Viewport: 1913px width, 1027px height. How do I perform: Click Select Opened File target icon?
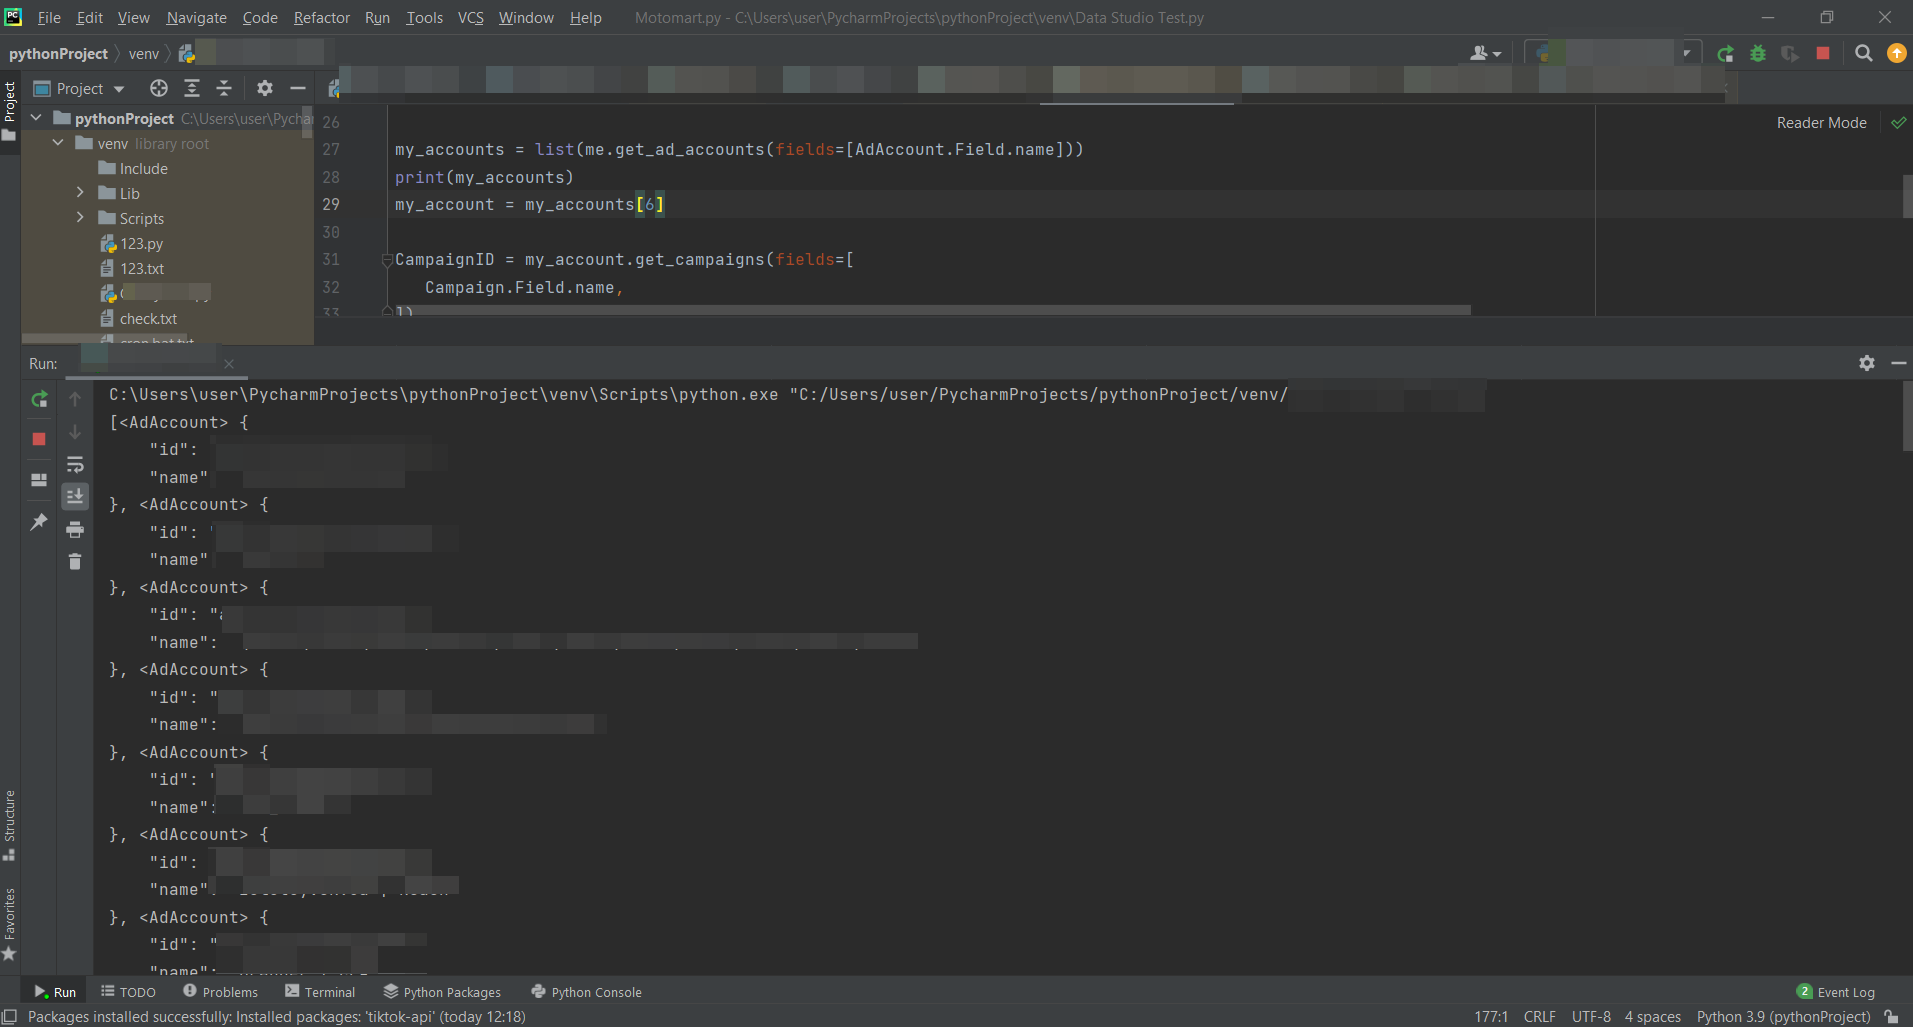pyautogui.click(x=159, y=89)
